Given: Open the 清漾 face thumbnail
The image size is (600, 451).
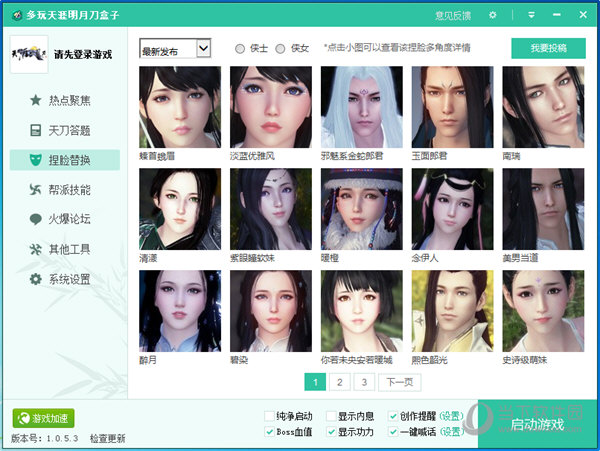Looking at the screenshot, I should point(180,209).
